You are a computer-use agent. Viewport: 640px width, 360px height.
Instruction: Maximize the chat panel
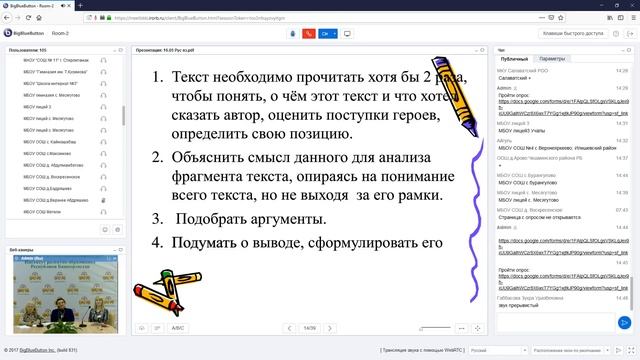point(629,50)
